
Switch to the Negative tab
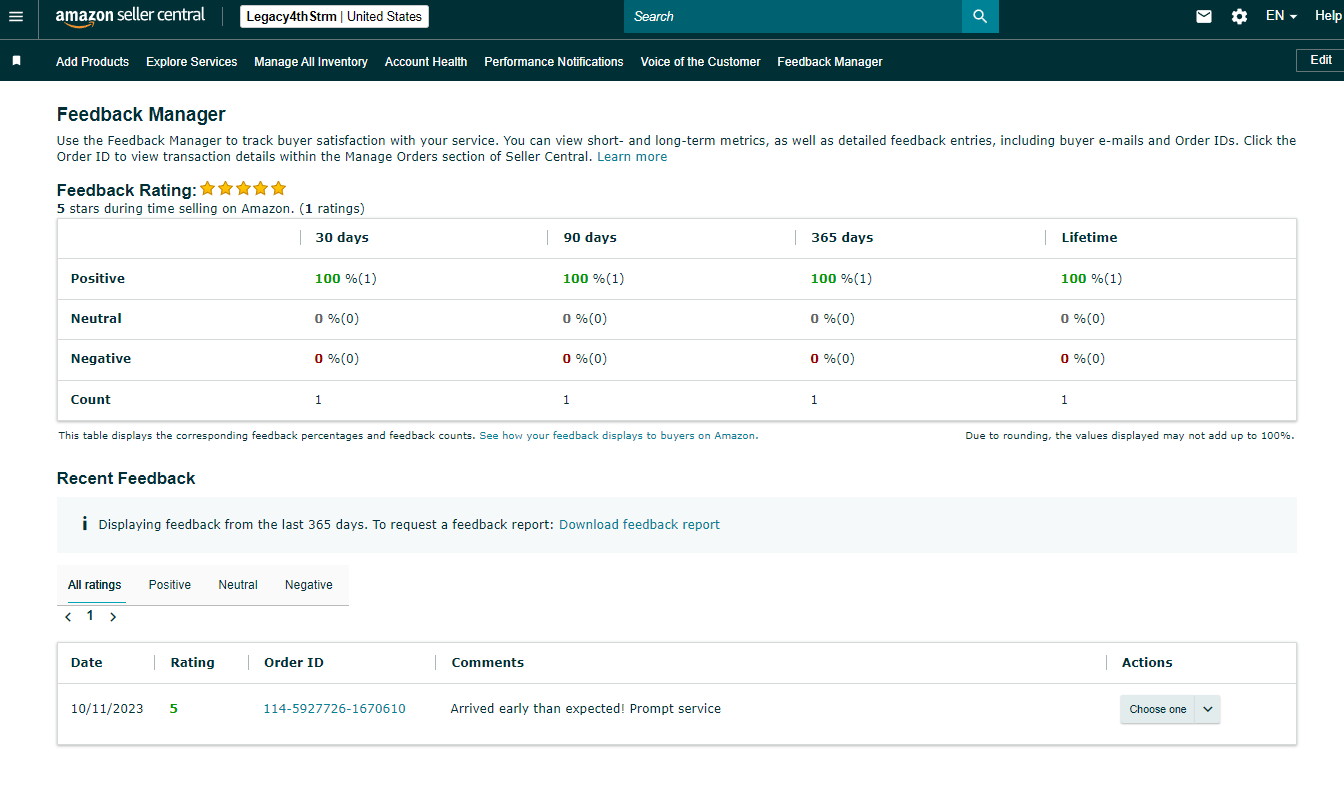click(309, 585)
